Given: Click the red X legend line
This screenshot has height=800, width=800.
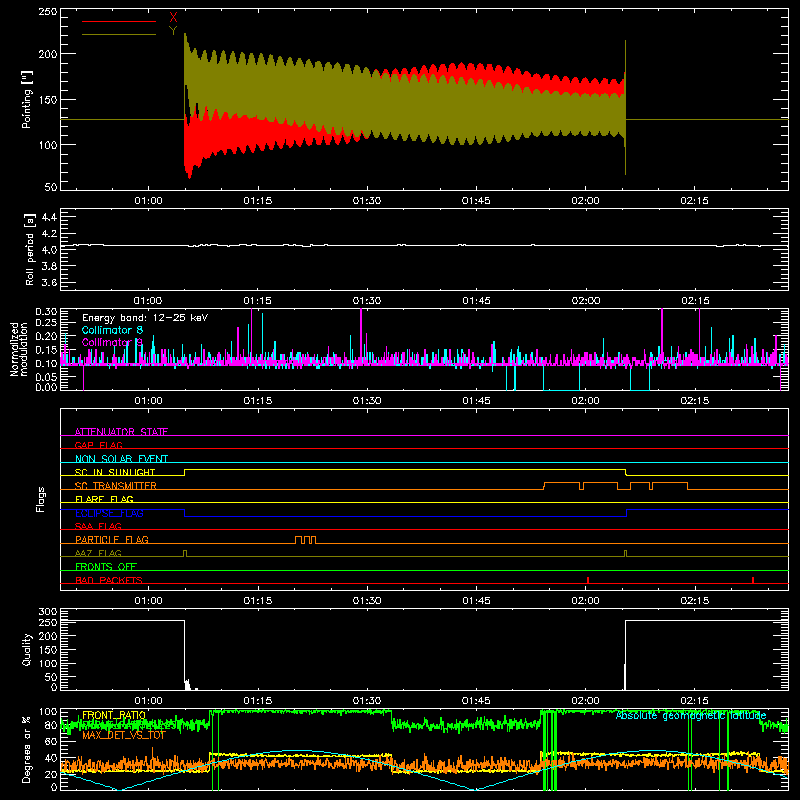Looking at the screenshot, I should coord(119,21).
